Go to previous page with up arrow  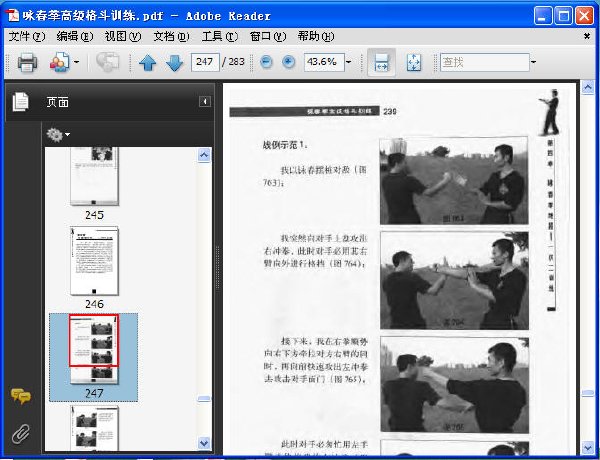148,62
